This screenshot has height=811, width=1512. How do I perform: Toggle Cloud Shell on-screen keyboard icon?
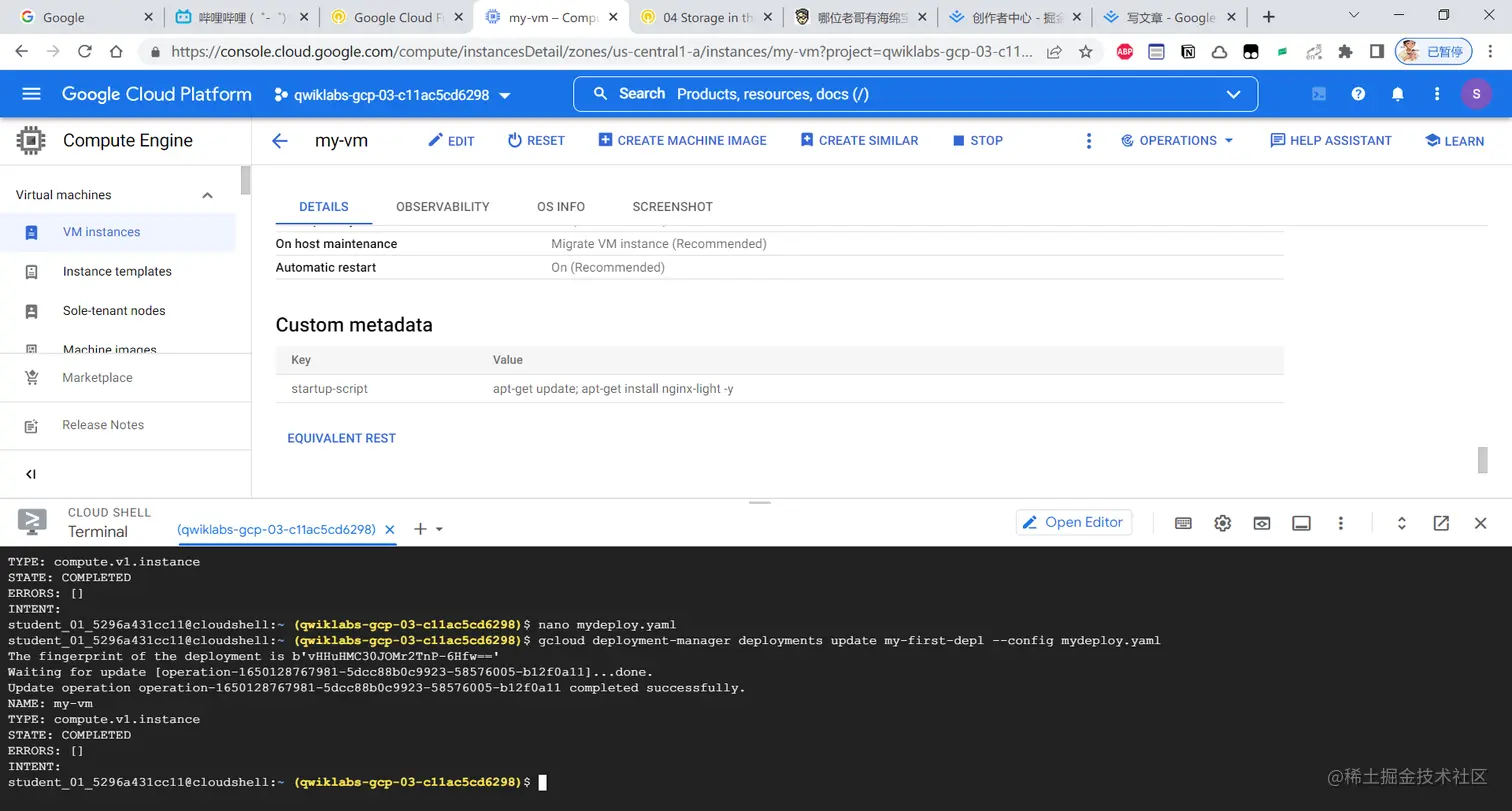tap(1183, 523)
